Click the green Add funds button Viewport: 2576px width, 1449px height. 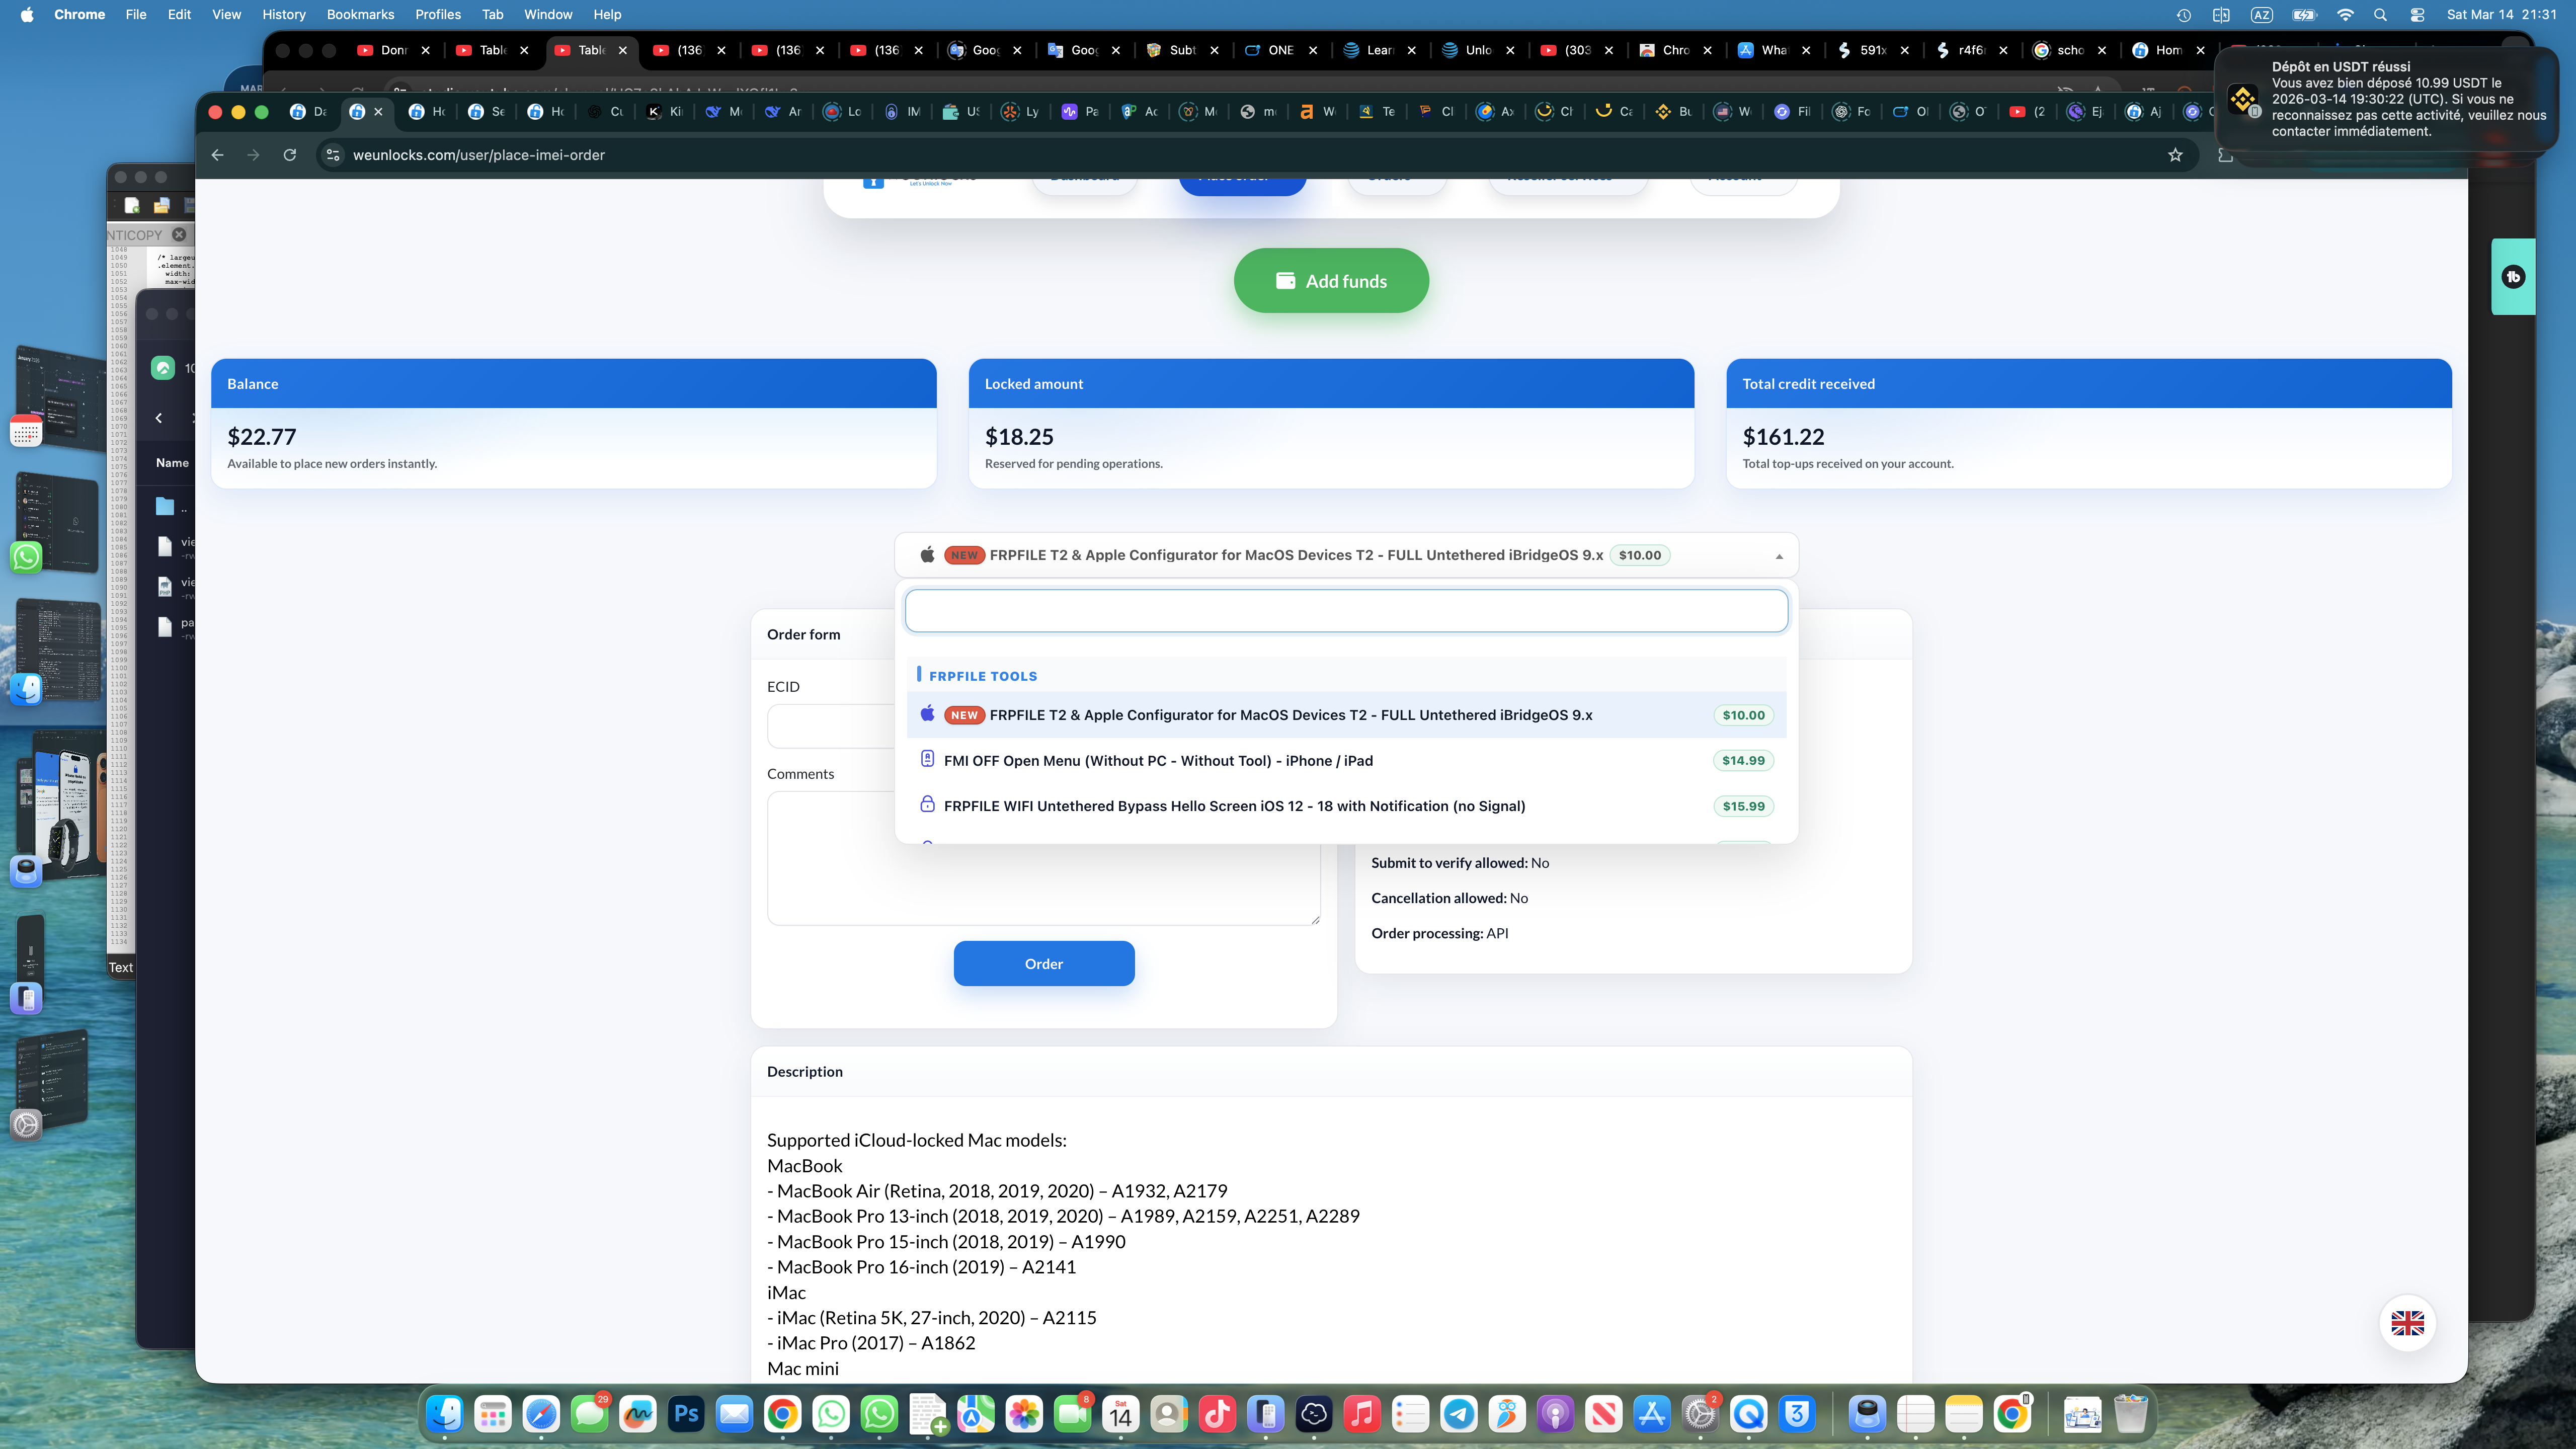point(1331,281)
